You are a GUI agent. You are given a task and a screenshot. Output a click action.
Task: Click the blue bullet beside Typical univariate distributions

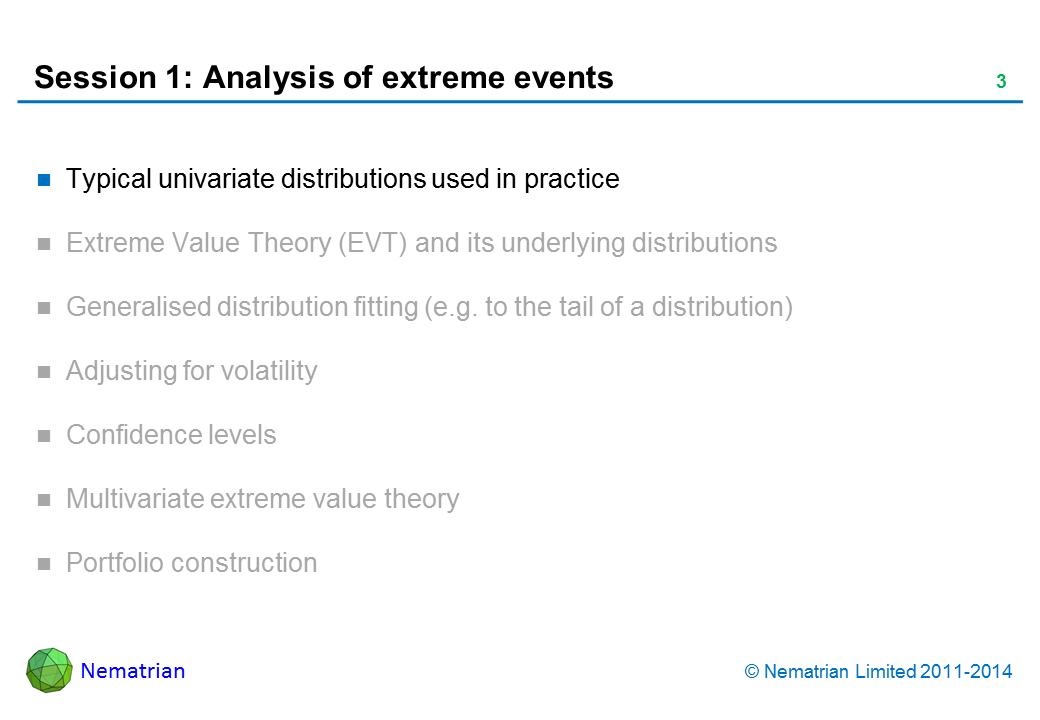click(x=44, y=180)
